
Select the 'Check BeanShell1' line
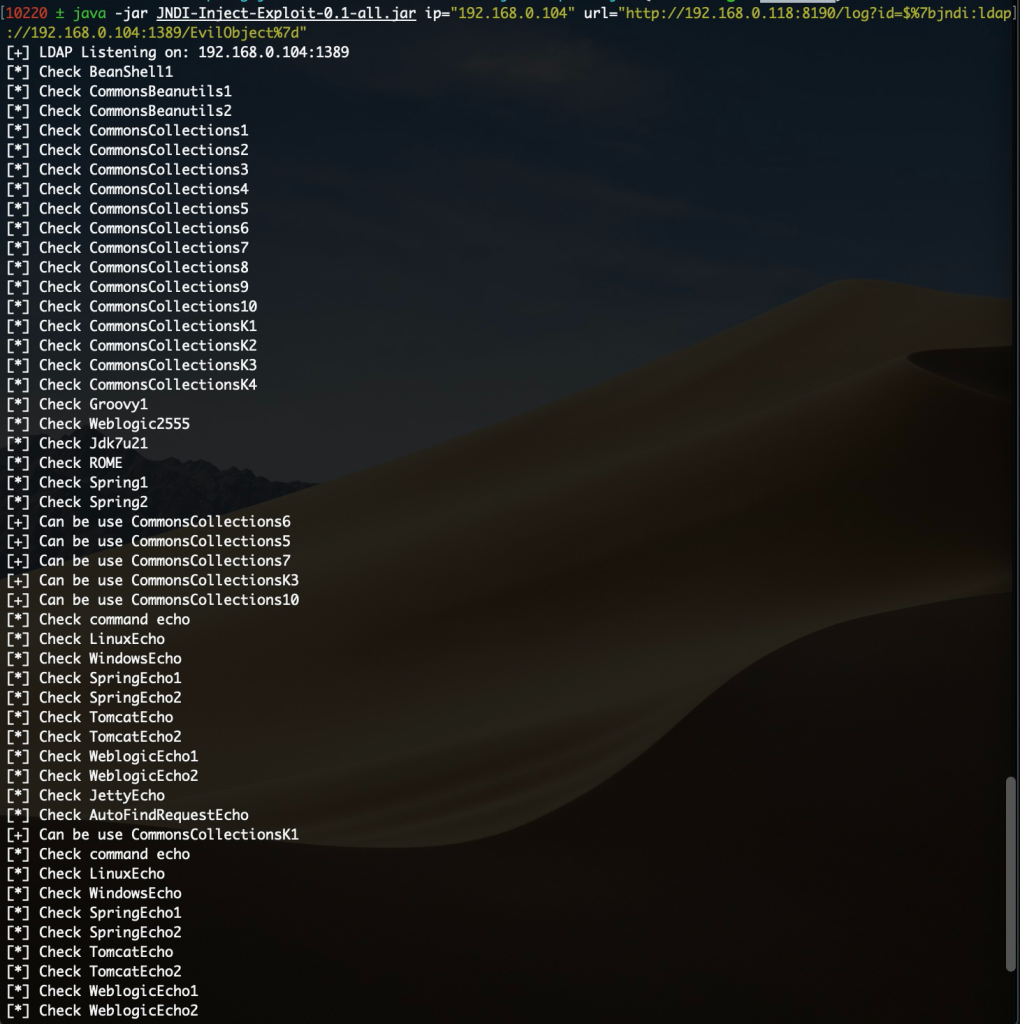[x=89, y=72]
